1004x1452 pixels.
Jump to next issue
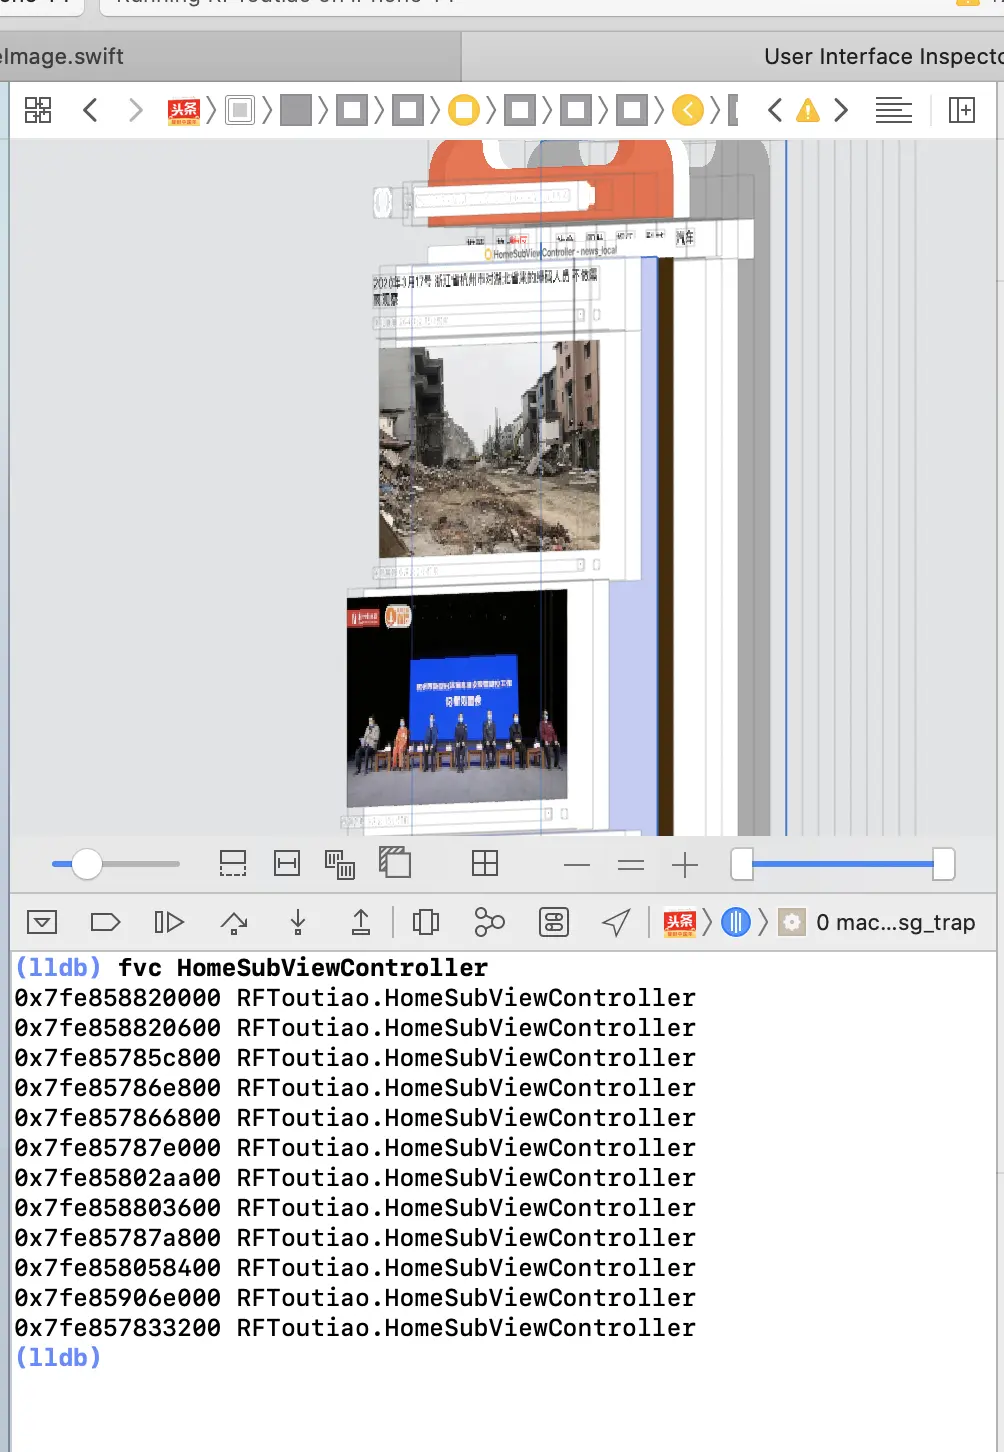pyautogui.click(x=841, y=110)
